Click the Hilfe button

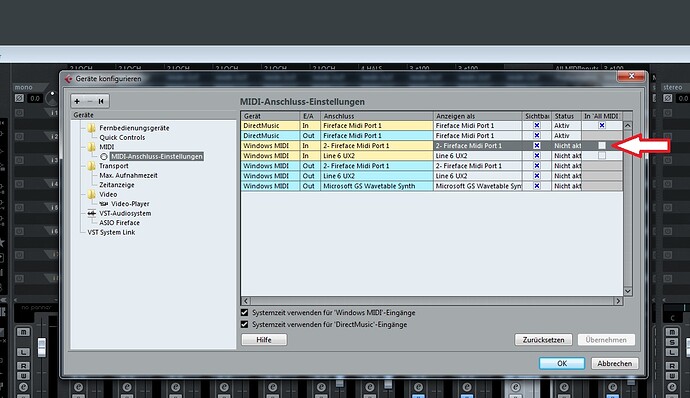tap(264, 340)
